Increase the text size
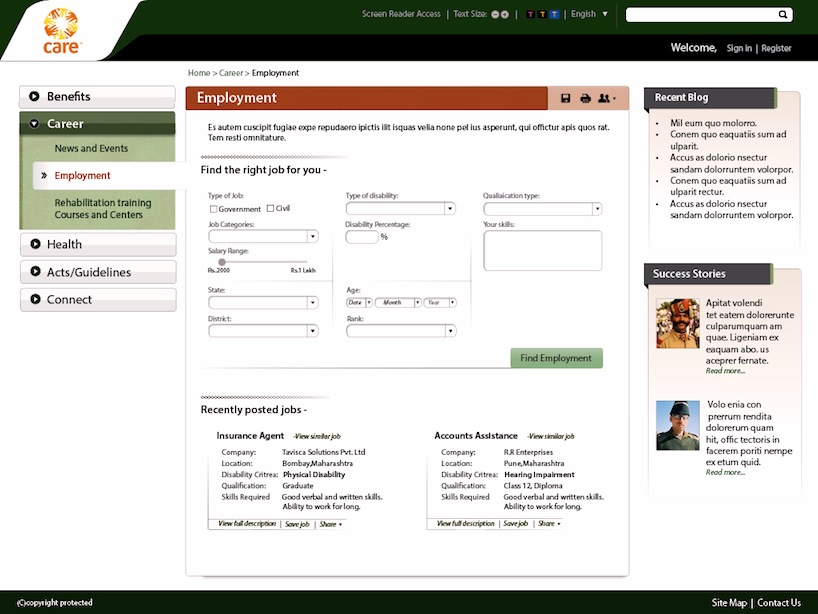This screenshot has width=818, height=614. pyautogui.click(x=503, y=14)
